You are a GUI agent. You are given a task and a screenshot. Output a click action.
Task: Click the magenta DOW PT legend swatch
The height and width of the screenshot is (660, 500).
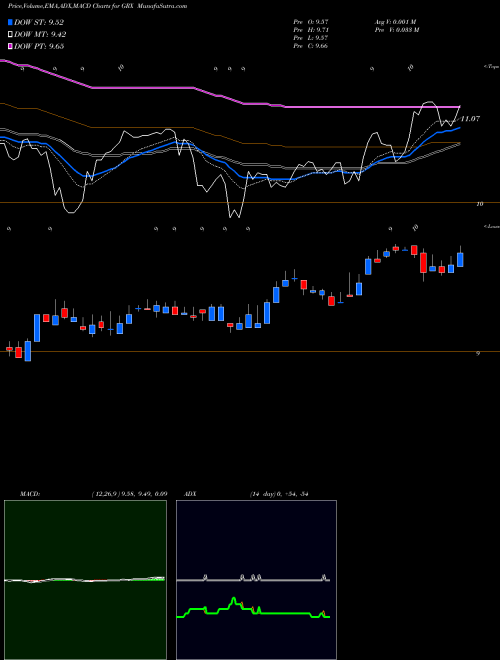point(10,46)
